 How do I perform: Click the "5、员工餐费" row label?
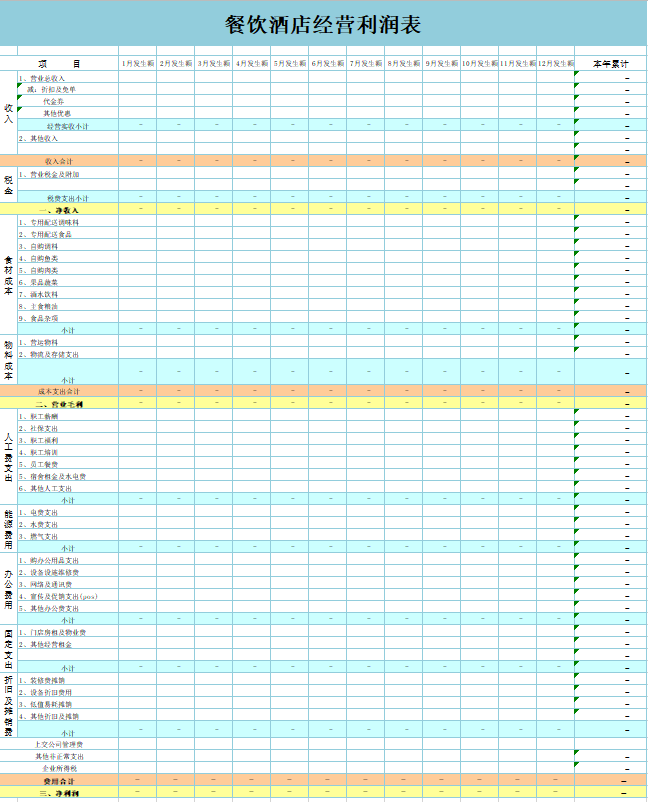point(38,464)
